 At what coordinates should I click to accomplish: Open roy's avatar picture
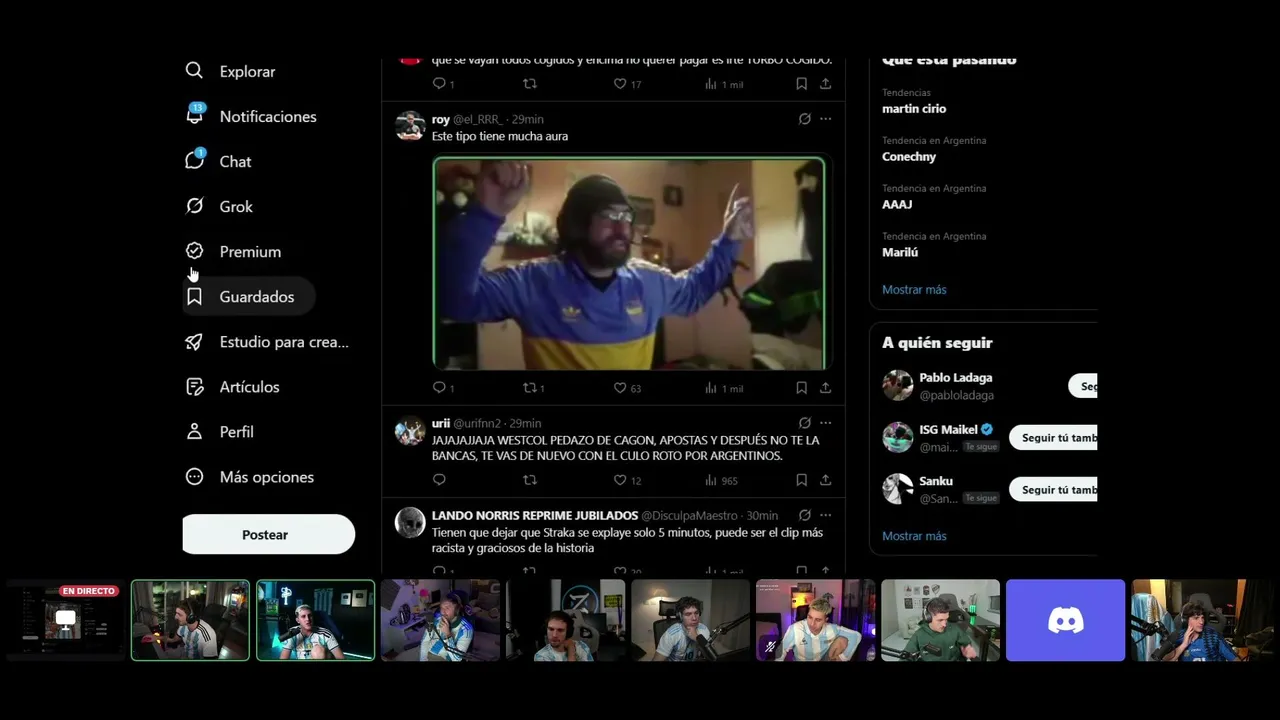[410, 126]
